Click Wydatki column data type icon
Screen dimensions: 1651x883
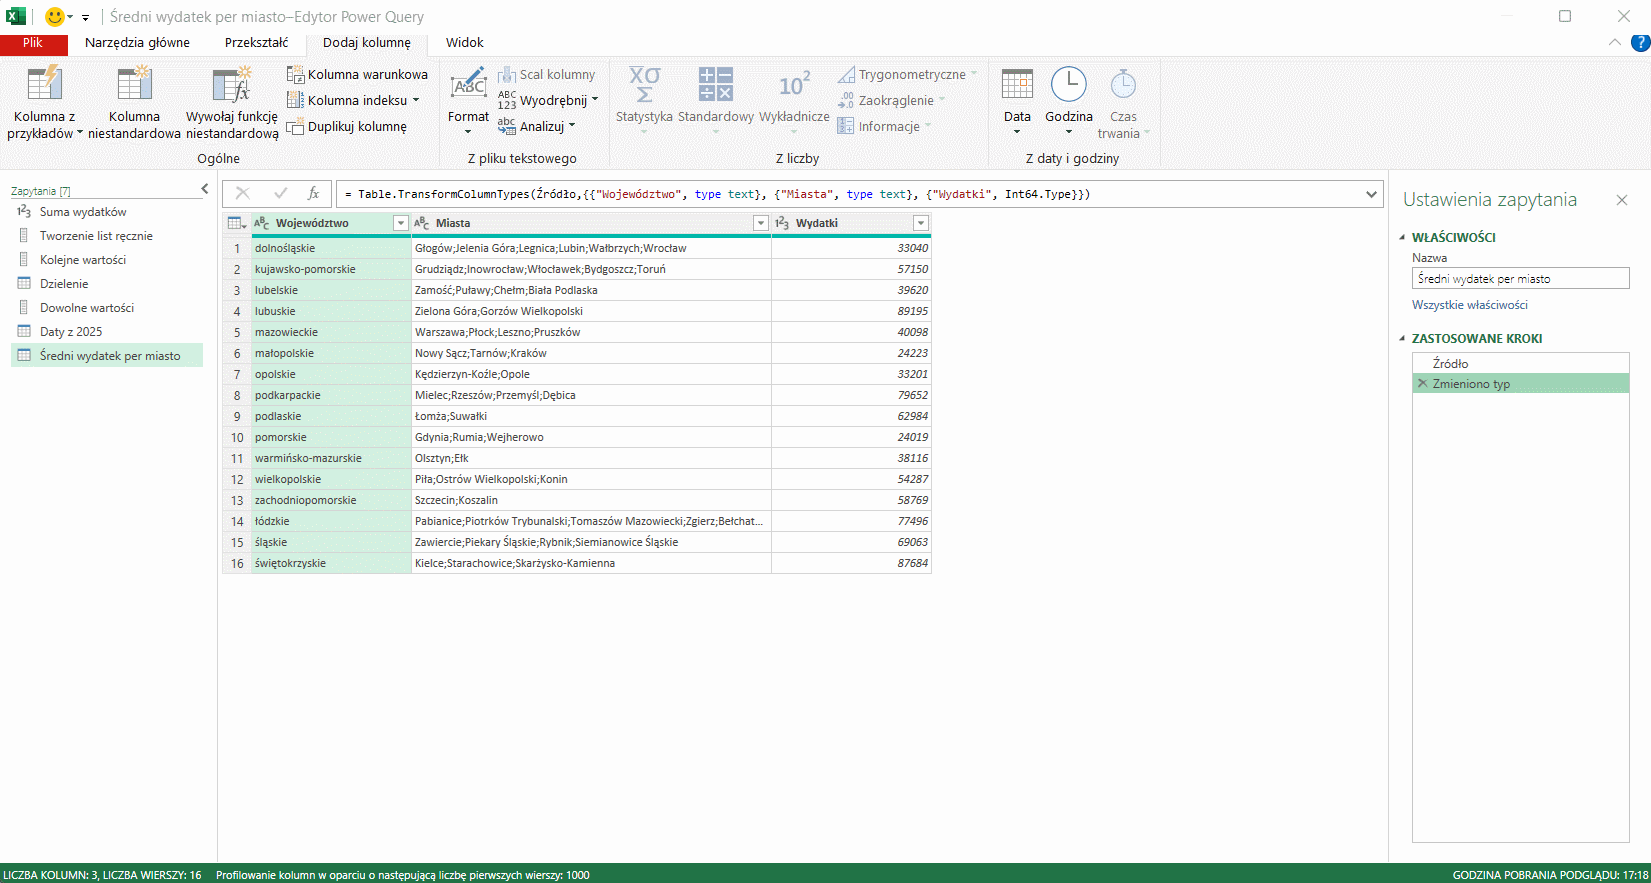[x=782, y=223]
